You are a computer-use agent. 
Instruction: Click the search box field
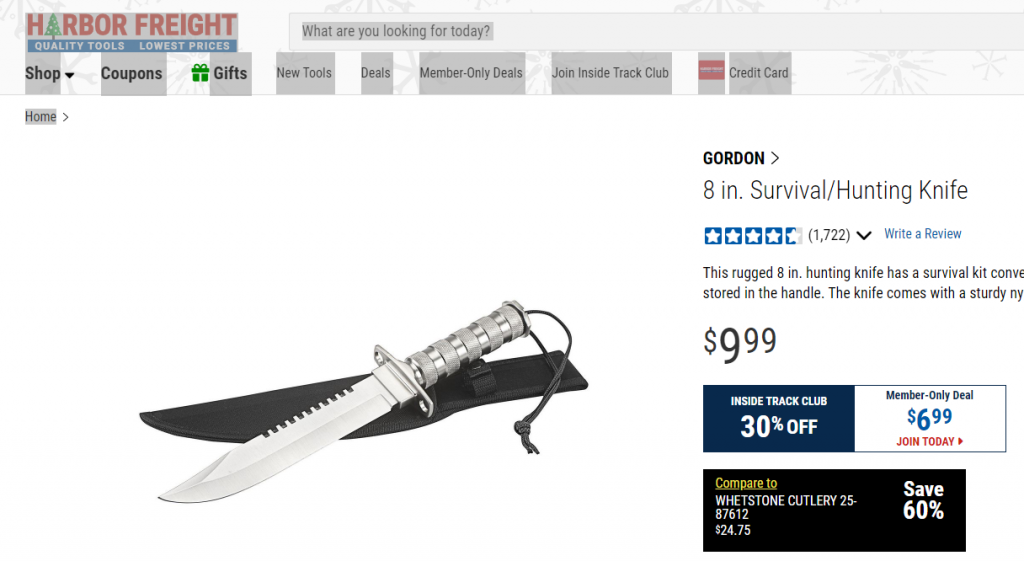656,31
